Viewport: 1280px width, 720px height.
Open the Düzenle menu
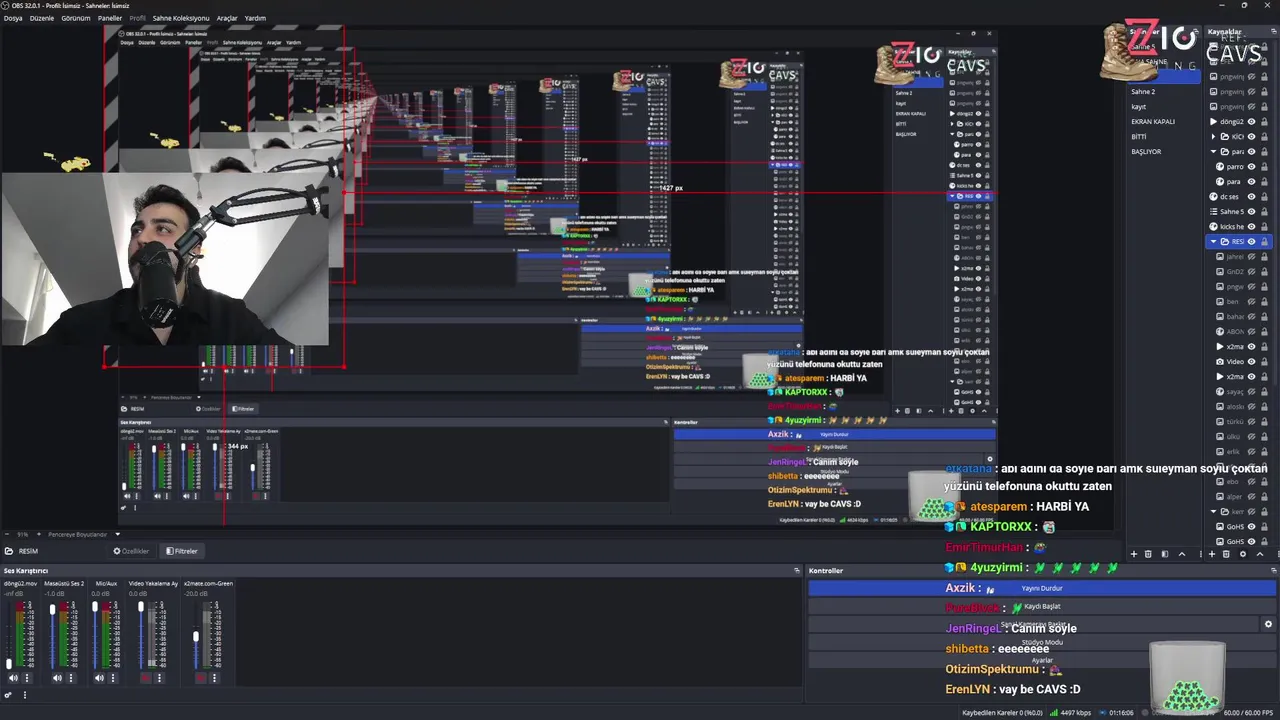[42, 18]
